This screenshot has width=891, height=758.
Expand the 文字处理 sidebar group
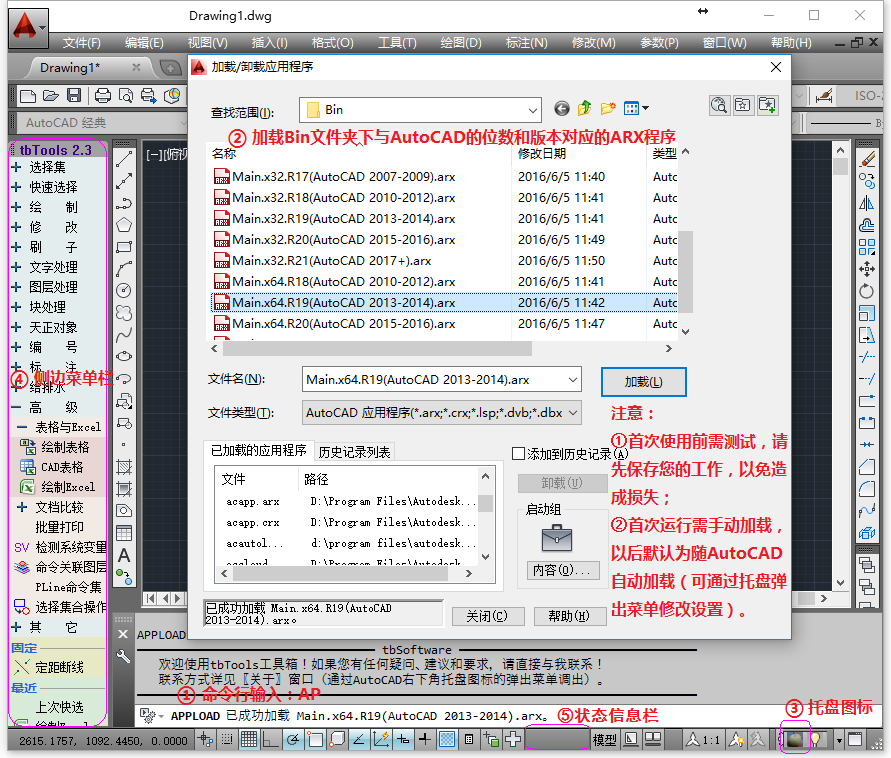[16, 267]
